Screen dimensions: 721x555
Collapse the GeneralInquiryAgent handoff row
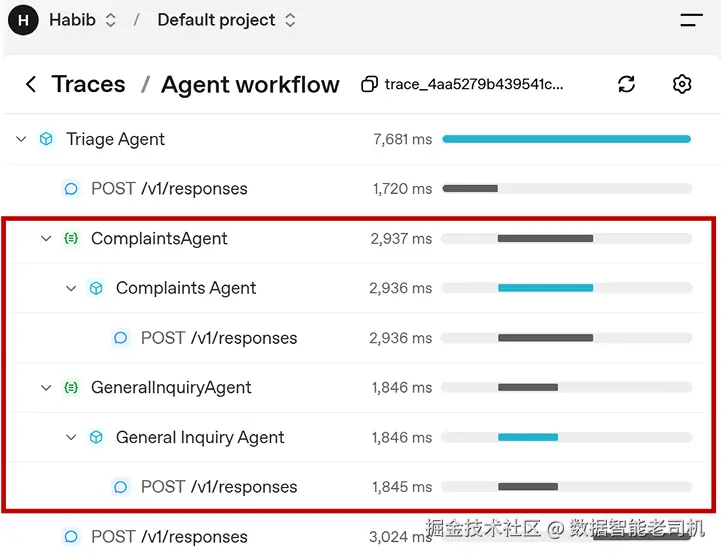coord(46,388)
